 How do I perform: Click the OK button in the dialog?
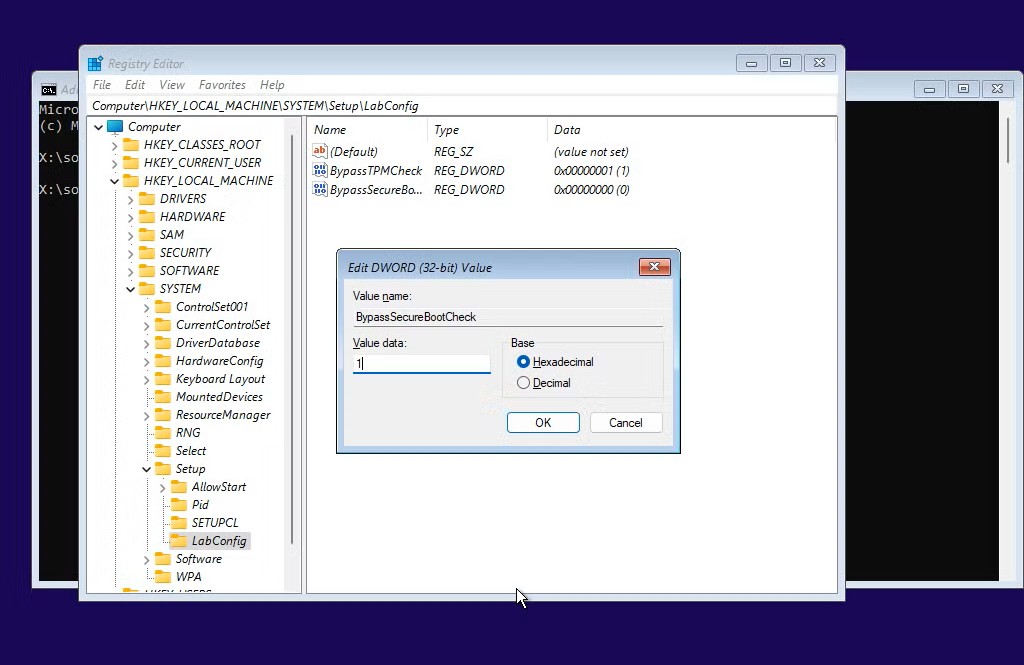tap(543, 422)
